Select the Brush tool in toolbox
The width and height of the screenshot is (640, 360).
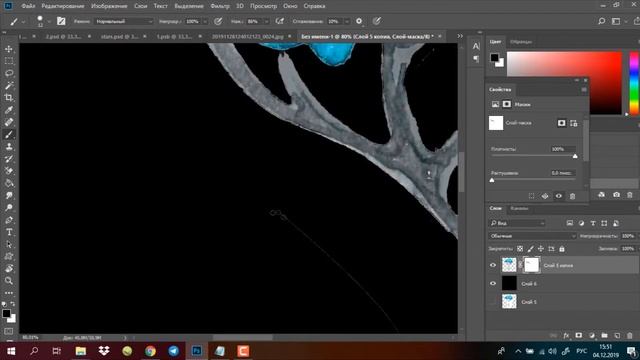tap(9, 134)
